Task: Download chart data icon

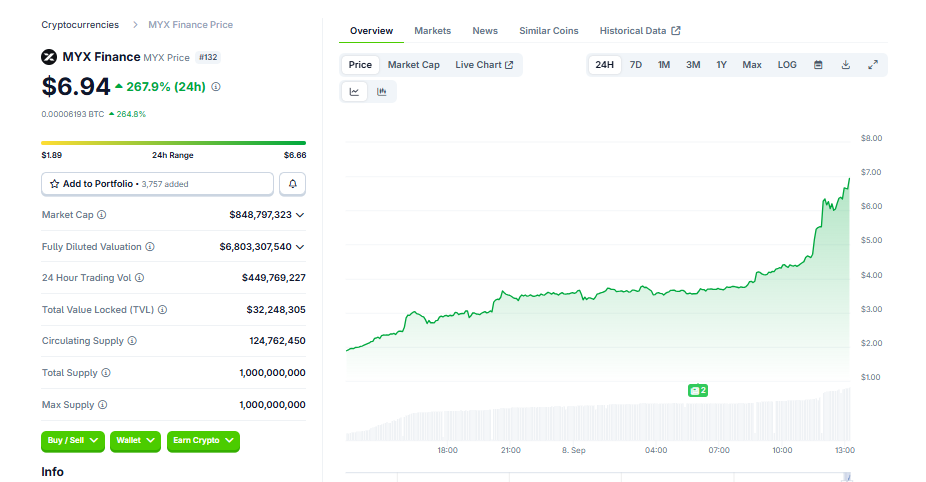Action: pos(846,65)
